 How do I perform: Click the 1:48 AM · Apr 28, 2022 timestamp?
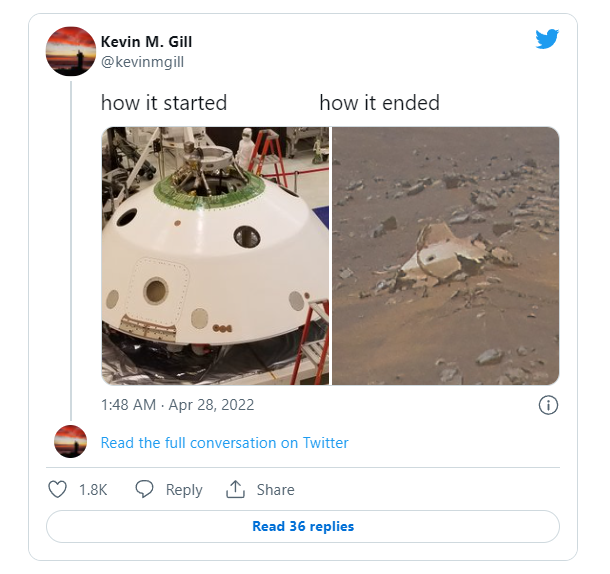177,405
